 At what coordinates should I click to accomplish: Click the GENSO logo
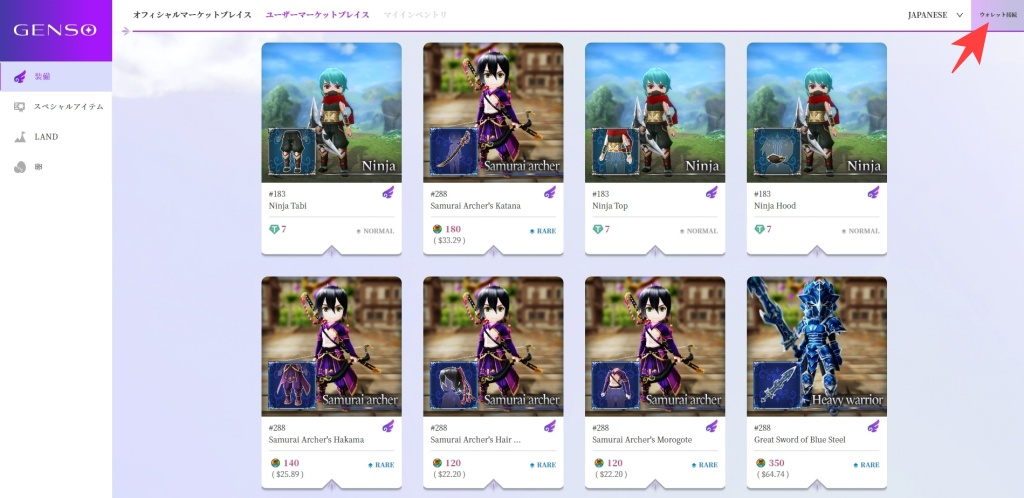click(56, 30)
